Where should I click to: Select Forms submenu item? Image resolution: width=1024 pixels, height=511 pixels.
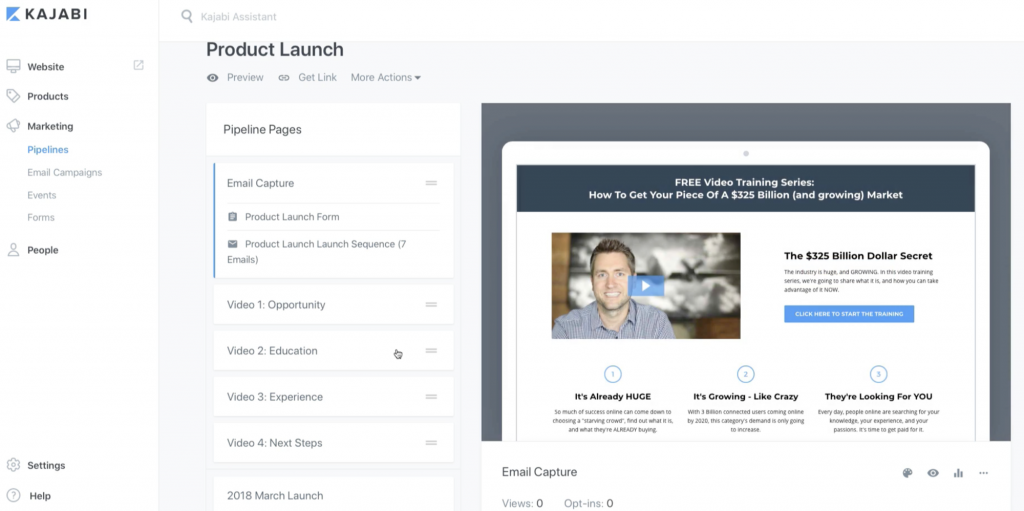pyautogui.click(x=41, y=218)
